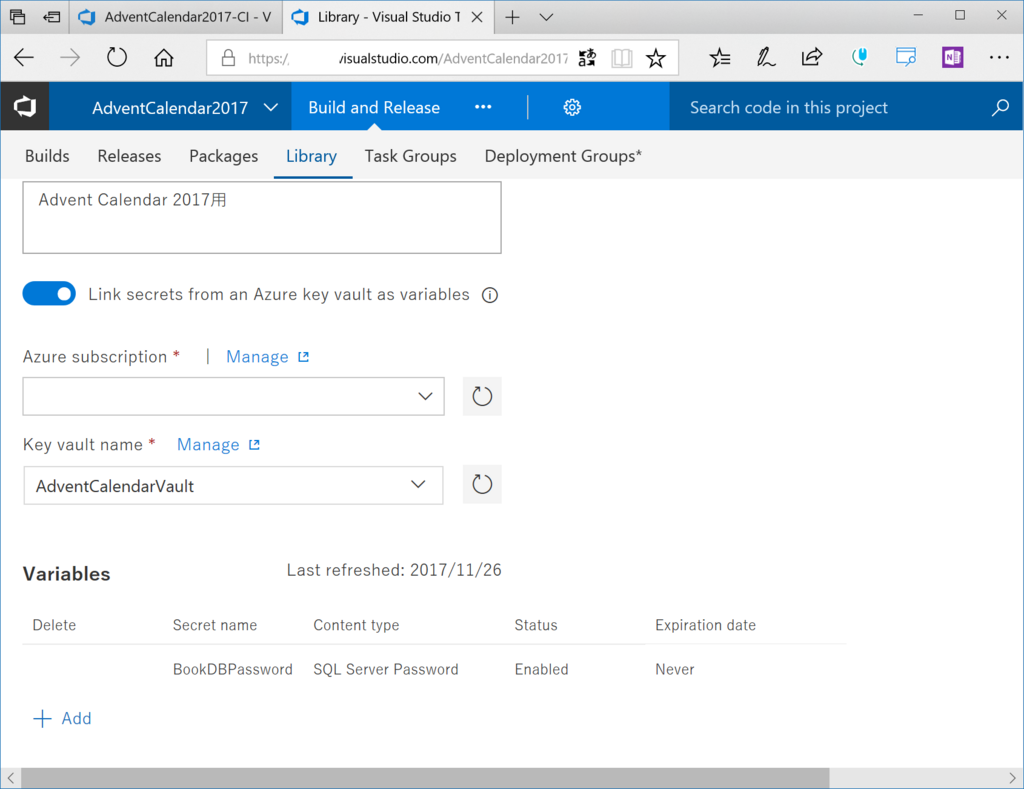
Task: Switch to the Releases tab
Action: coord(129,156)
